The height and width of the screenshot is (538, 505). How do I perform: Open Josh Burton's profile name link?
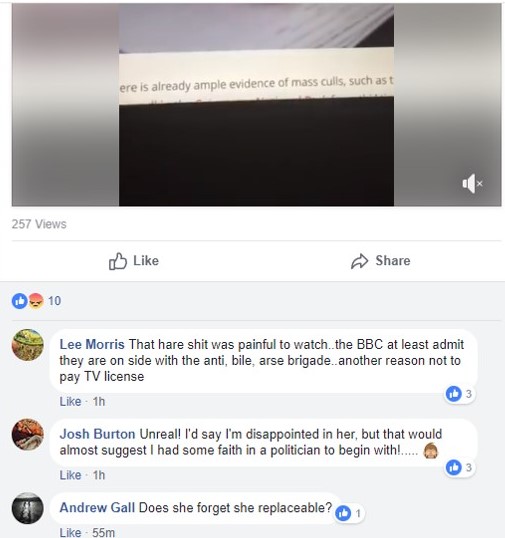click(x=97, y=434)
